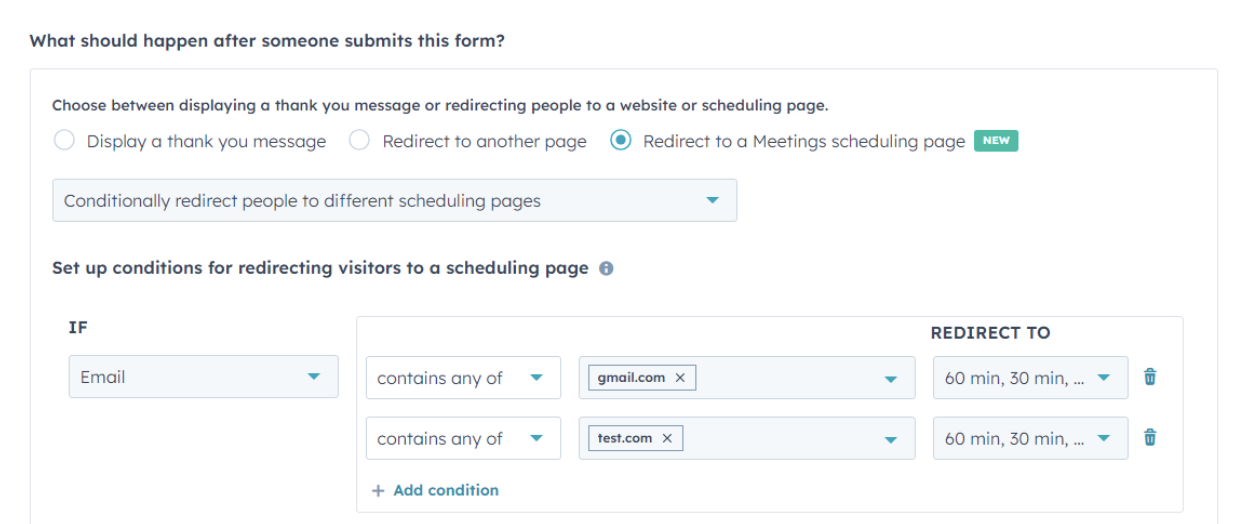Delete the gmail.com condition row
1244x524 pixels.
1150,377
